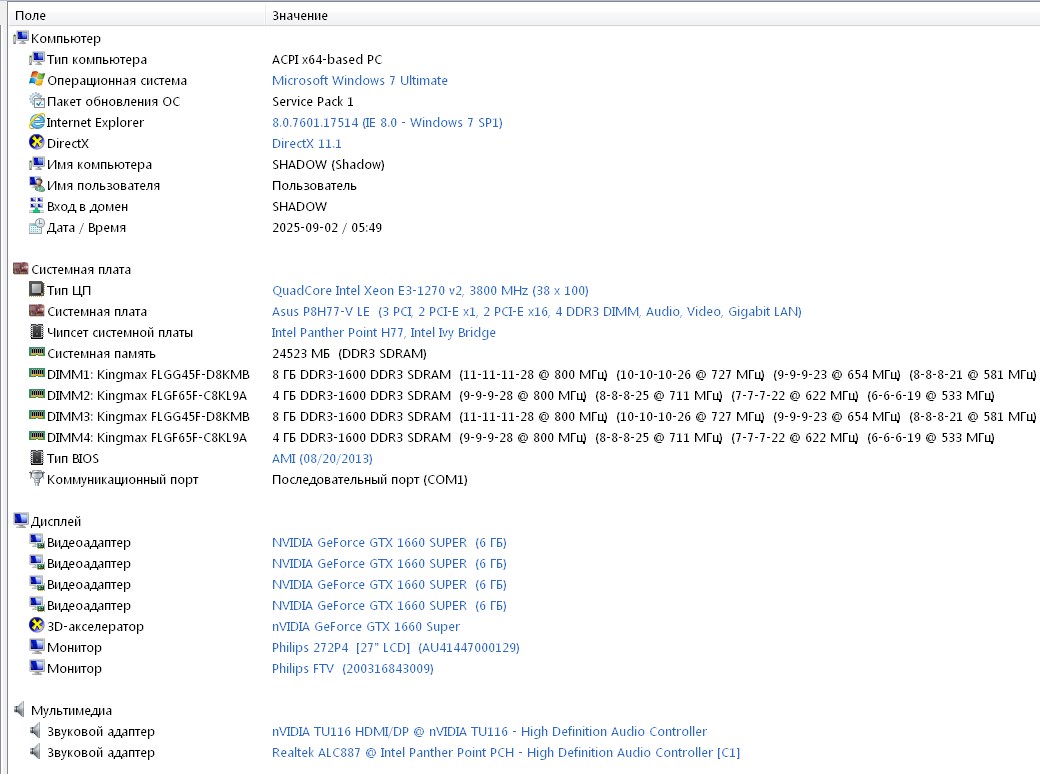Select the ACPI x64-based PC value

tap(327, 60)
